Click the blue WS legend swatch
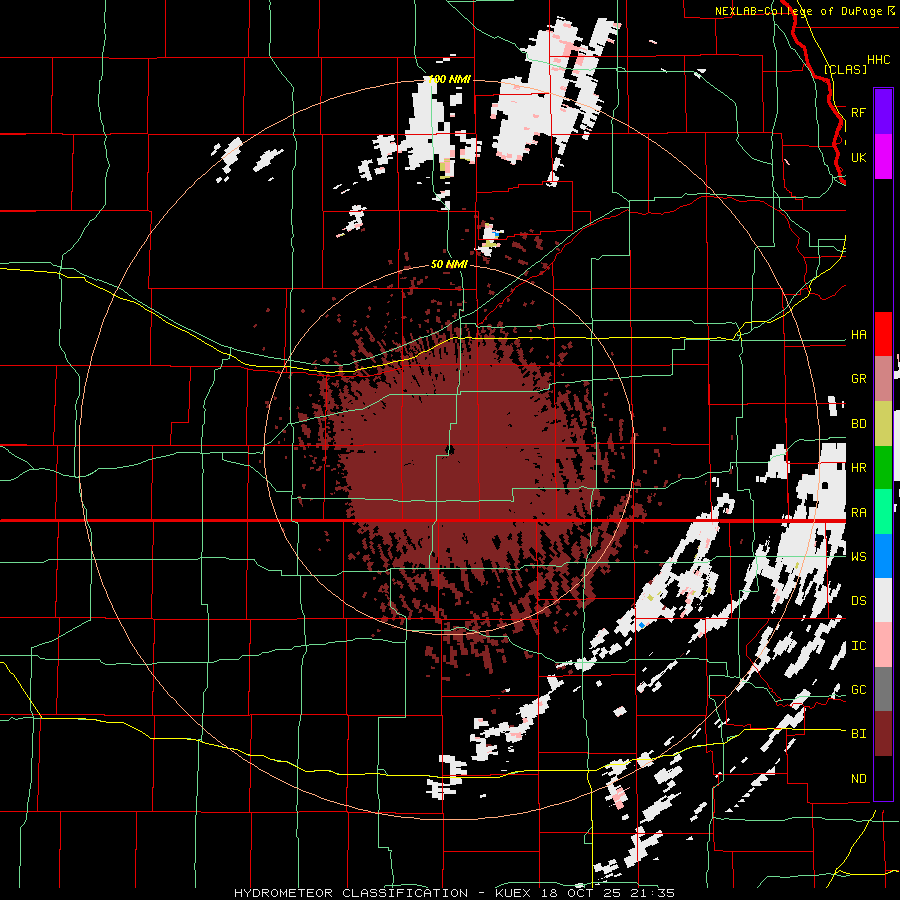900x900 pixels. (883, 556)
